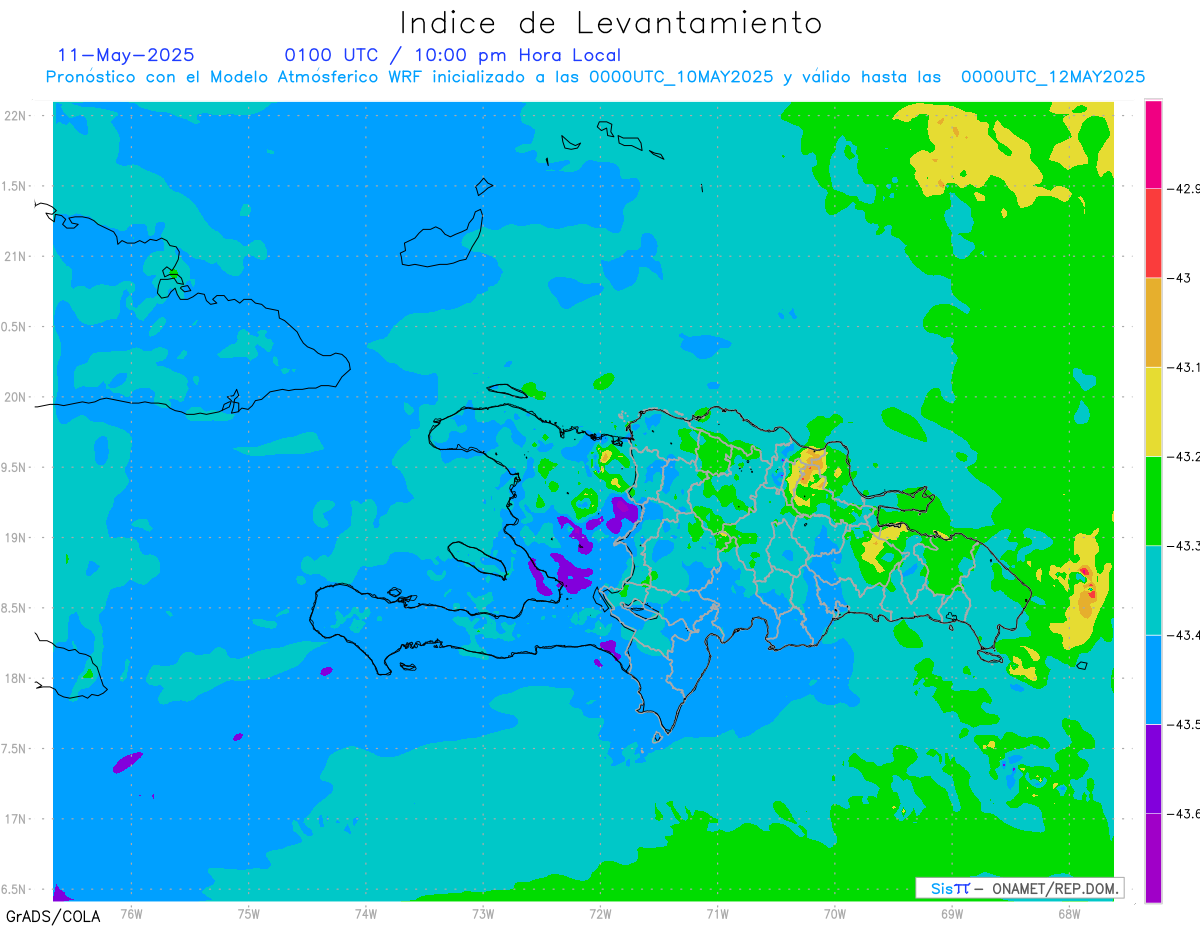Click the longitude label "70W"
1200x927 pixels.
point(834,914)
